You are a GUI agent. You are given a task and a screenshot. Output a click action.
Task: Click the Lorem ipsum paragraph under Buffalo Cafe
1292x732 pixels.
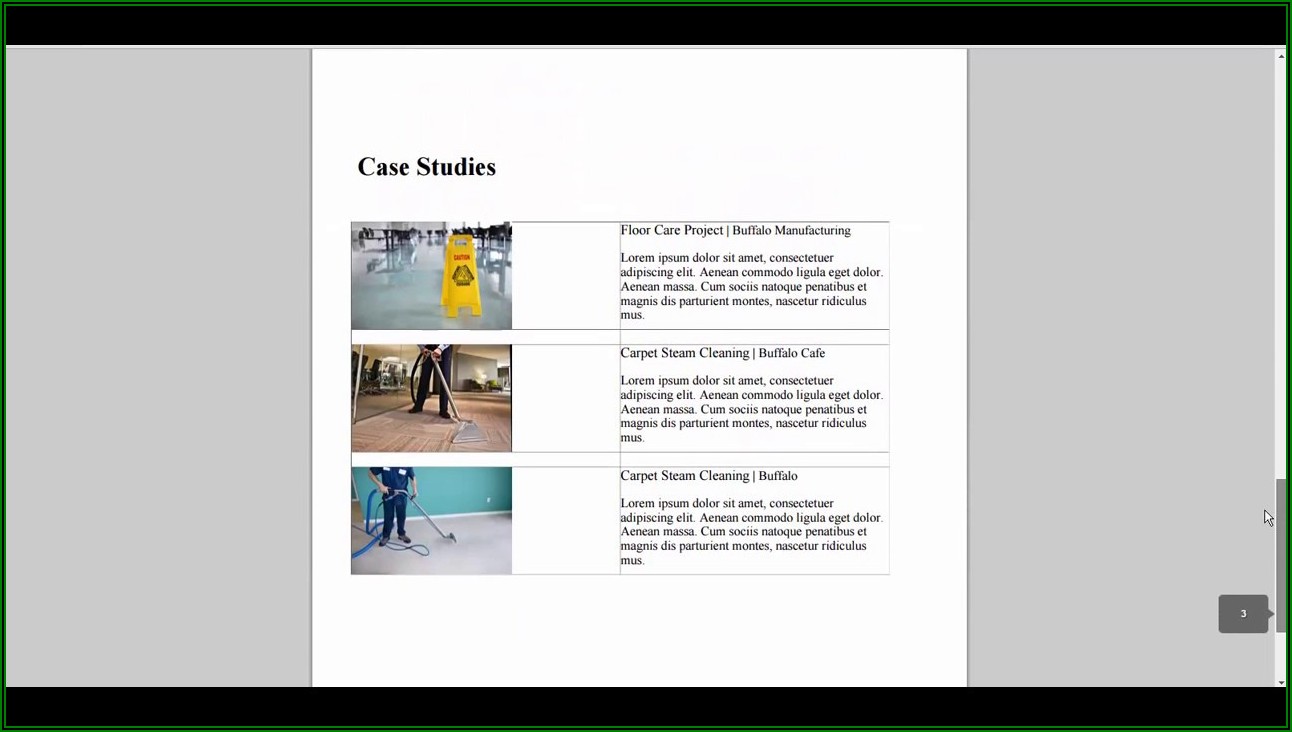pos(750,409)
